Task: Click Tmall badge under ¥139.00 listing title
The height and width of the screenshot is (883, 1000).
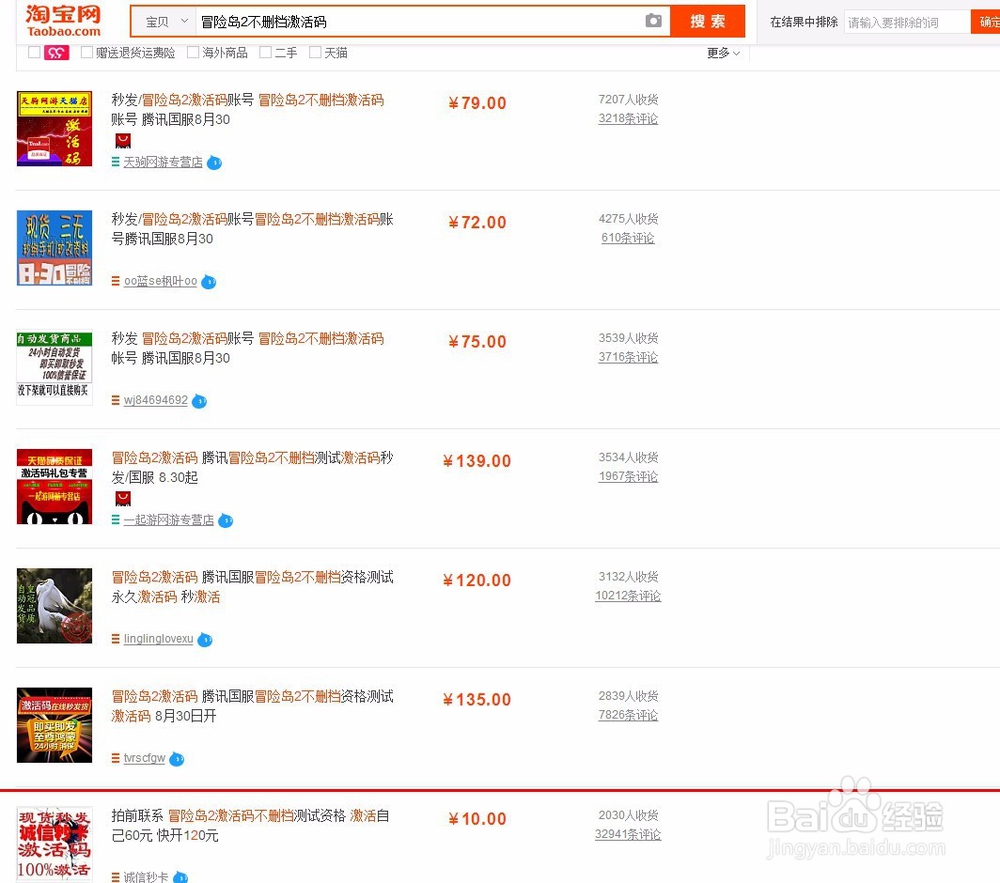Action: click(x=123, y=499)
